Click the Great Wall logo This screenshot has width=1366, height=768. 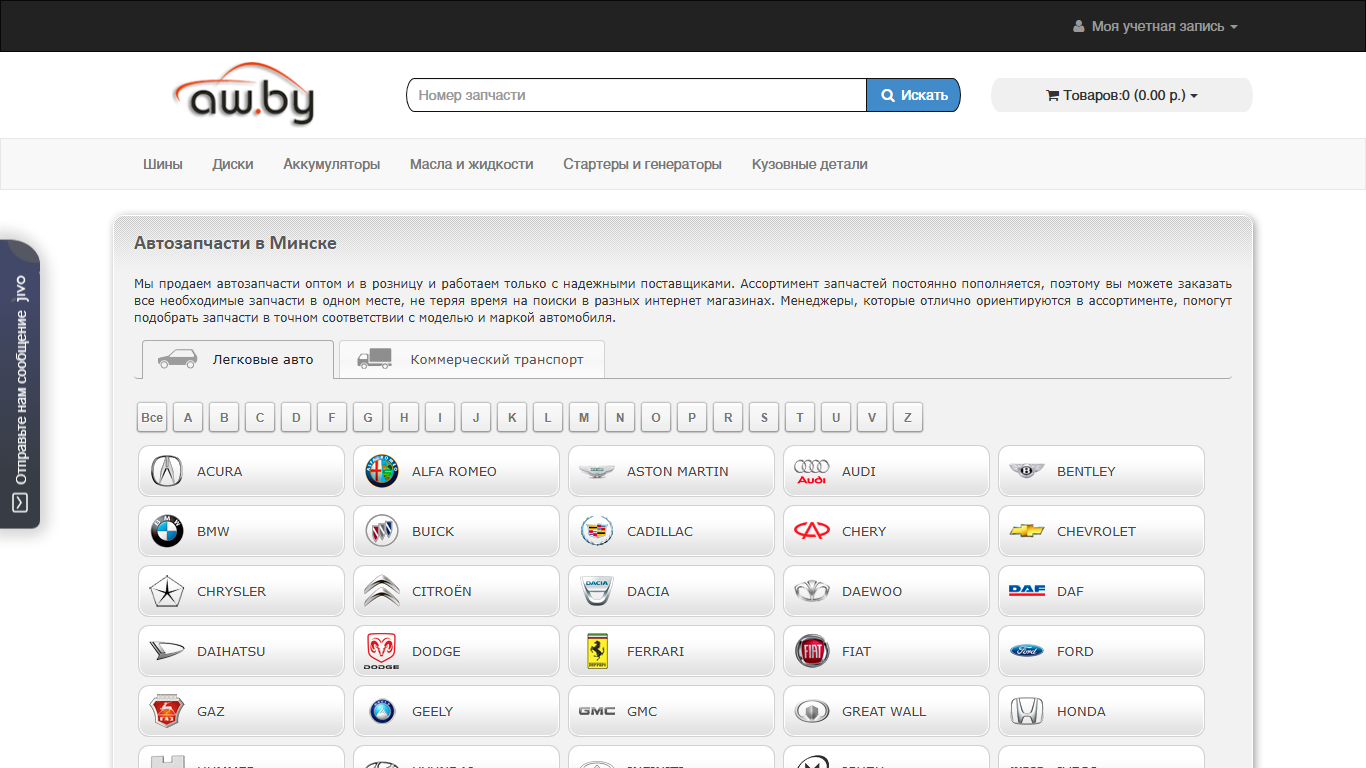coord(812,711)
